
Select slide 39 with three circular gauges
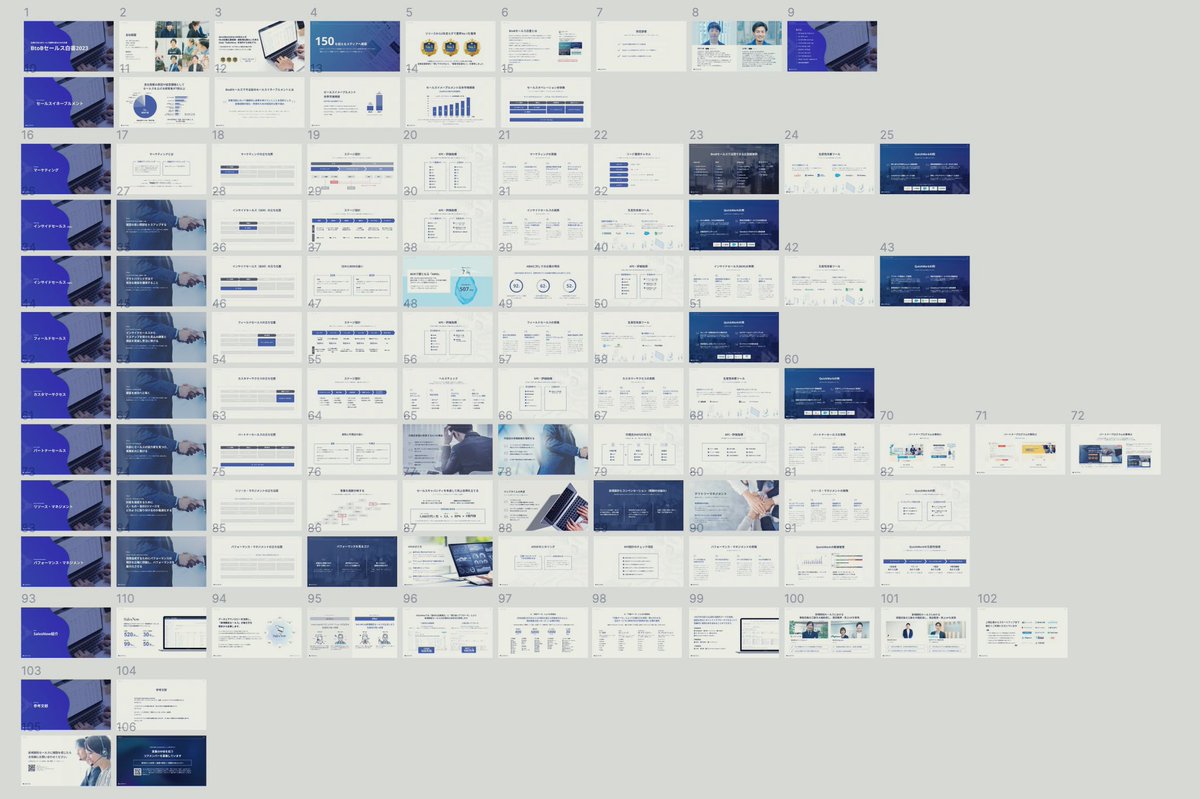click(x=545, y=281)
